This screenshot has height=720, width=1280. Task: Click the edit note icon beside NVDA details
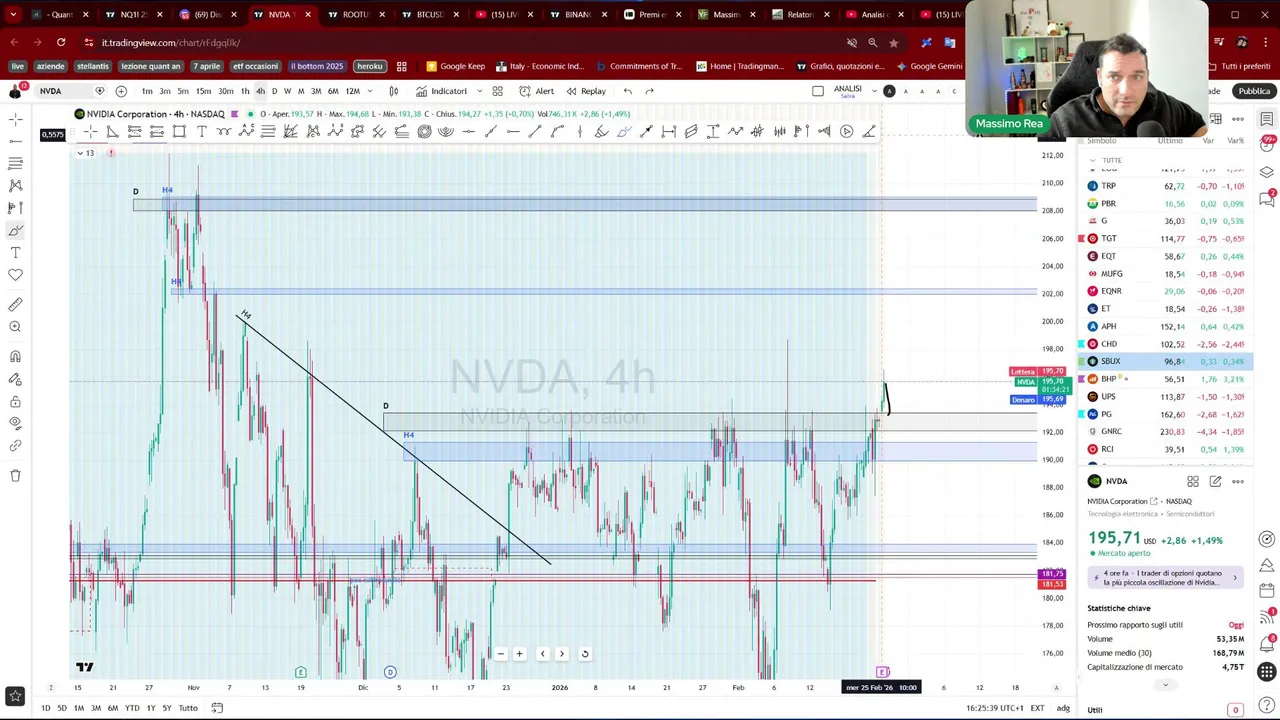point(1215,481)
